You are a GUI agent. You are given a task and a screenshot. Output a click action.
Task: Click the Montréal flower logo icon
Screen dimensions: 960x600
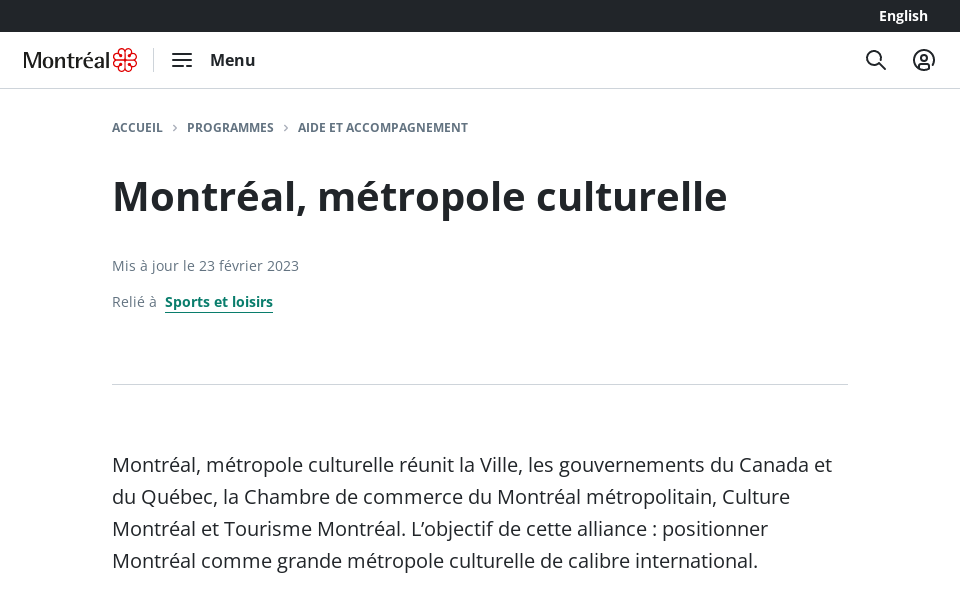pyautogui.click(x=127, y=59)
